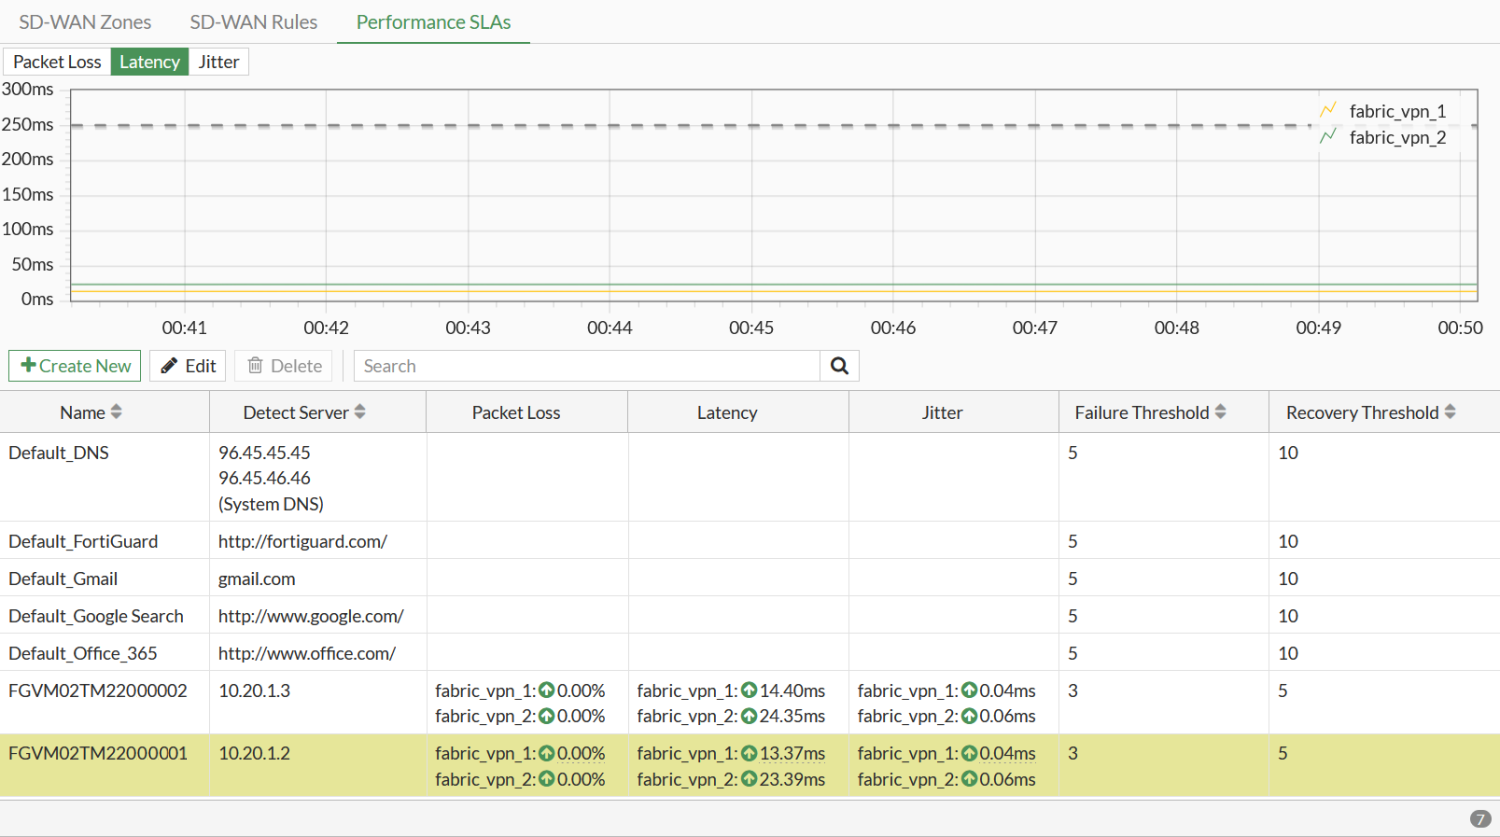Sort by Failure Threshold column arrows

click(x=1220, y=412)
